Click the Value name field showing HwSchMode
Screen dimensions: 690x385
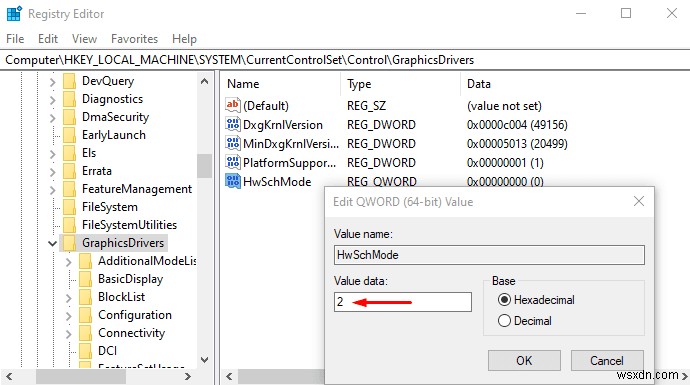[x=489, y=255]
